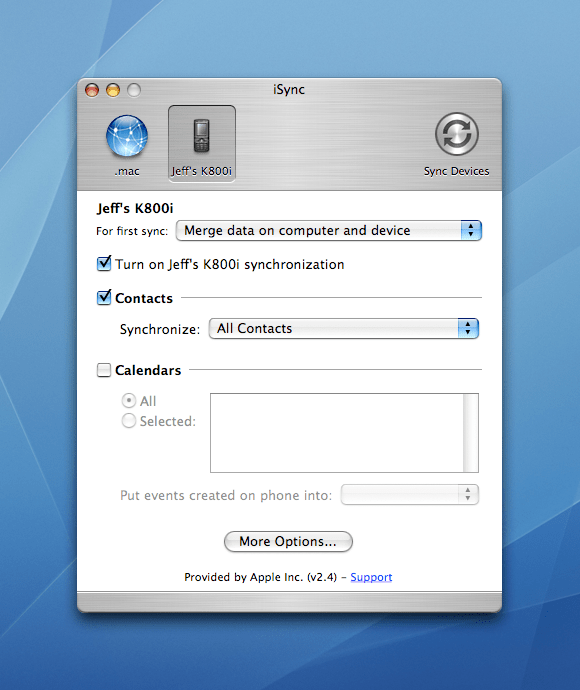Click the Jeff's K800i heading text
580x690 pixels.
click(x=135, y=208)
